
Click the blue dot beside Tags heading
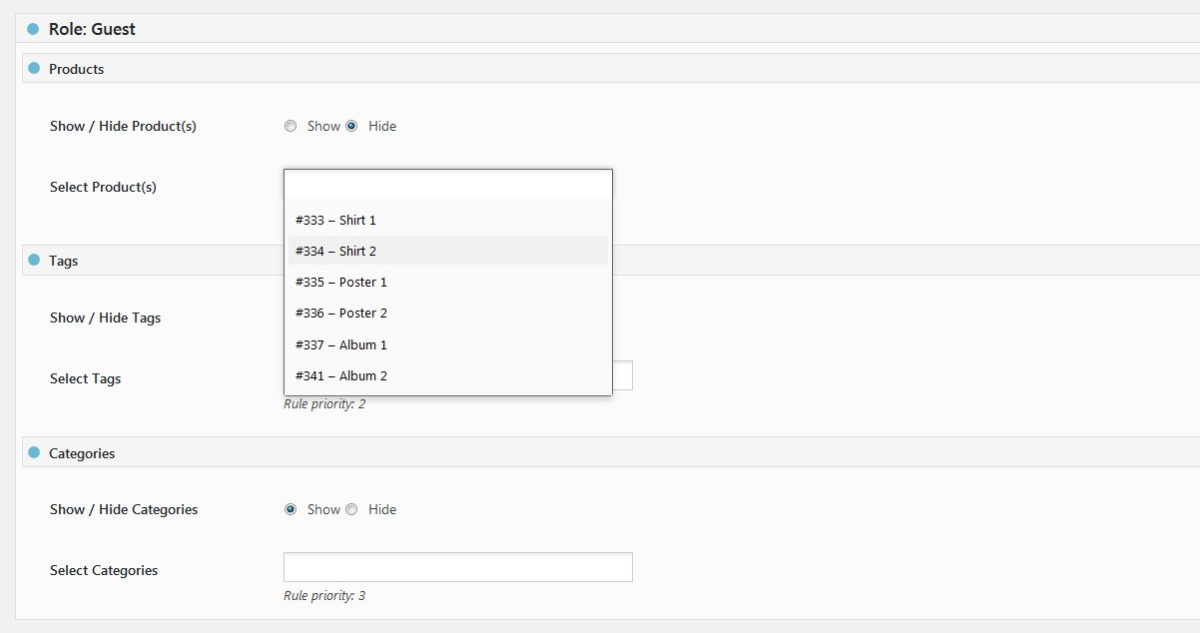tap(34, 260)
